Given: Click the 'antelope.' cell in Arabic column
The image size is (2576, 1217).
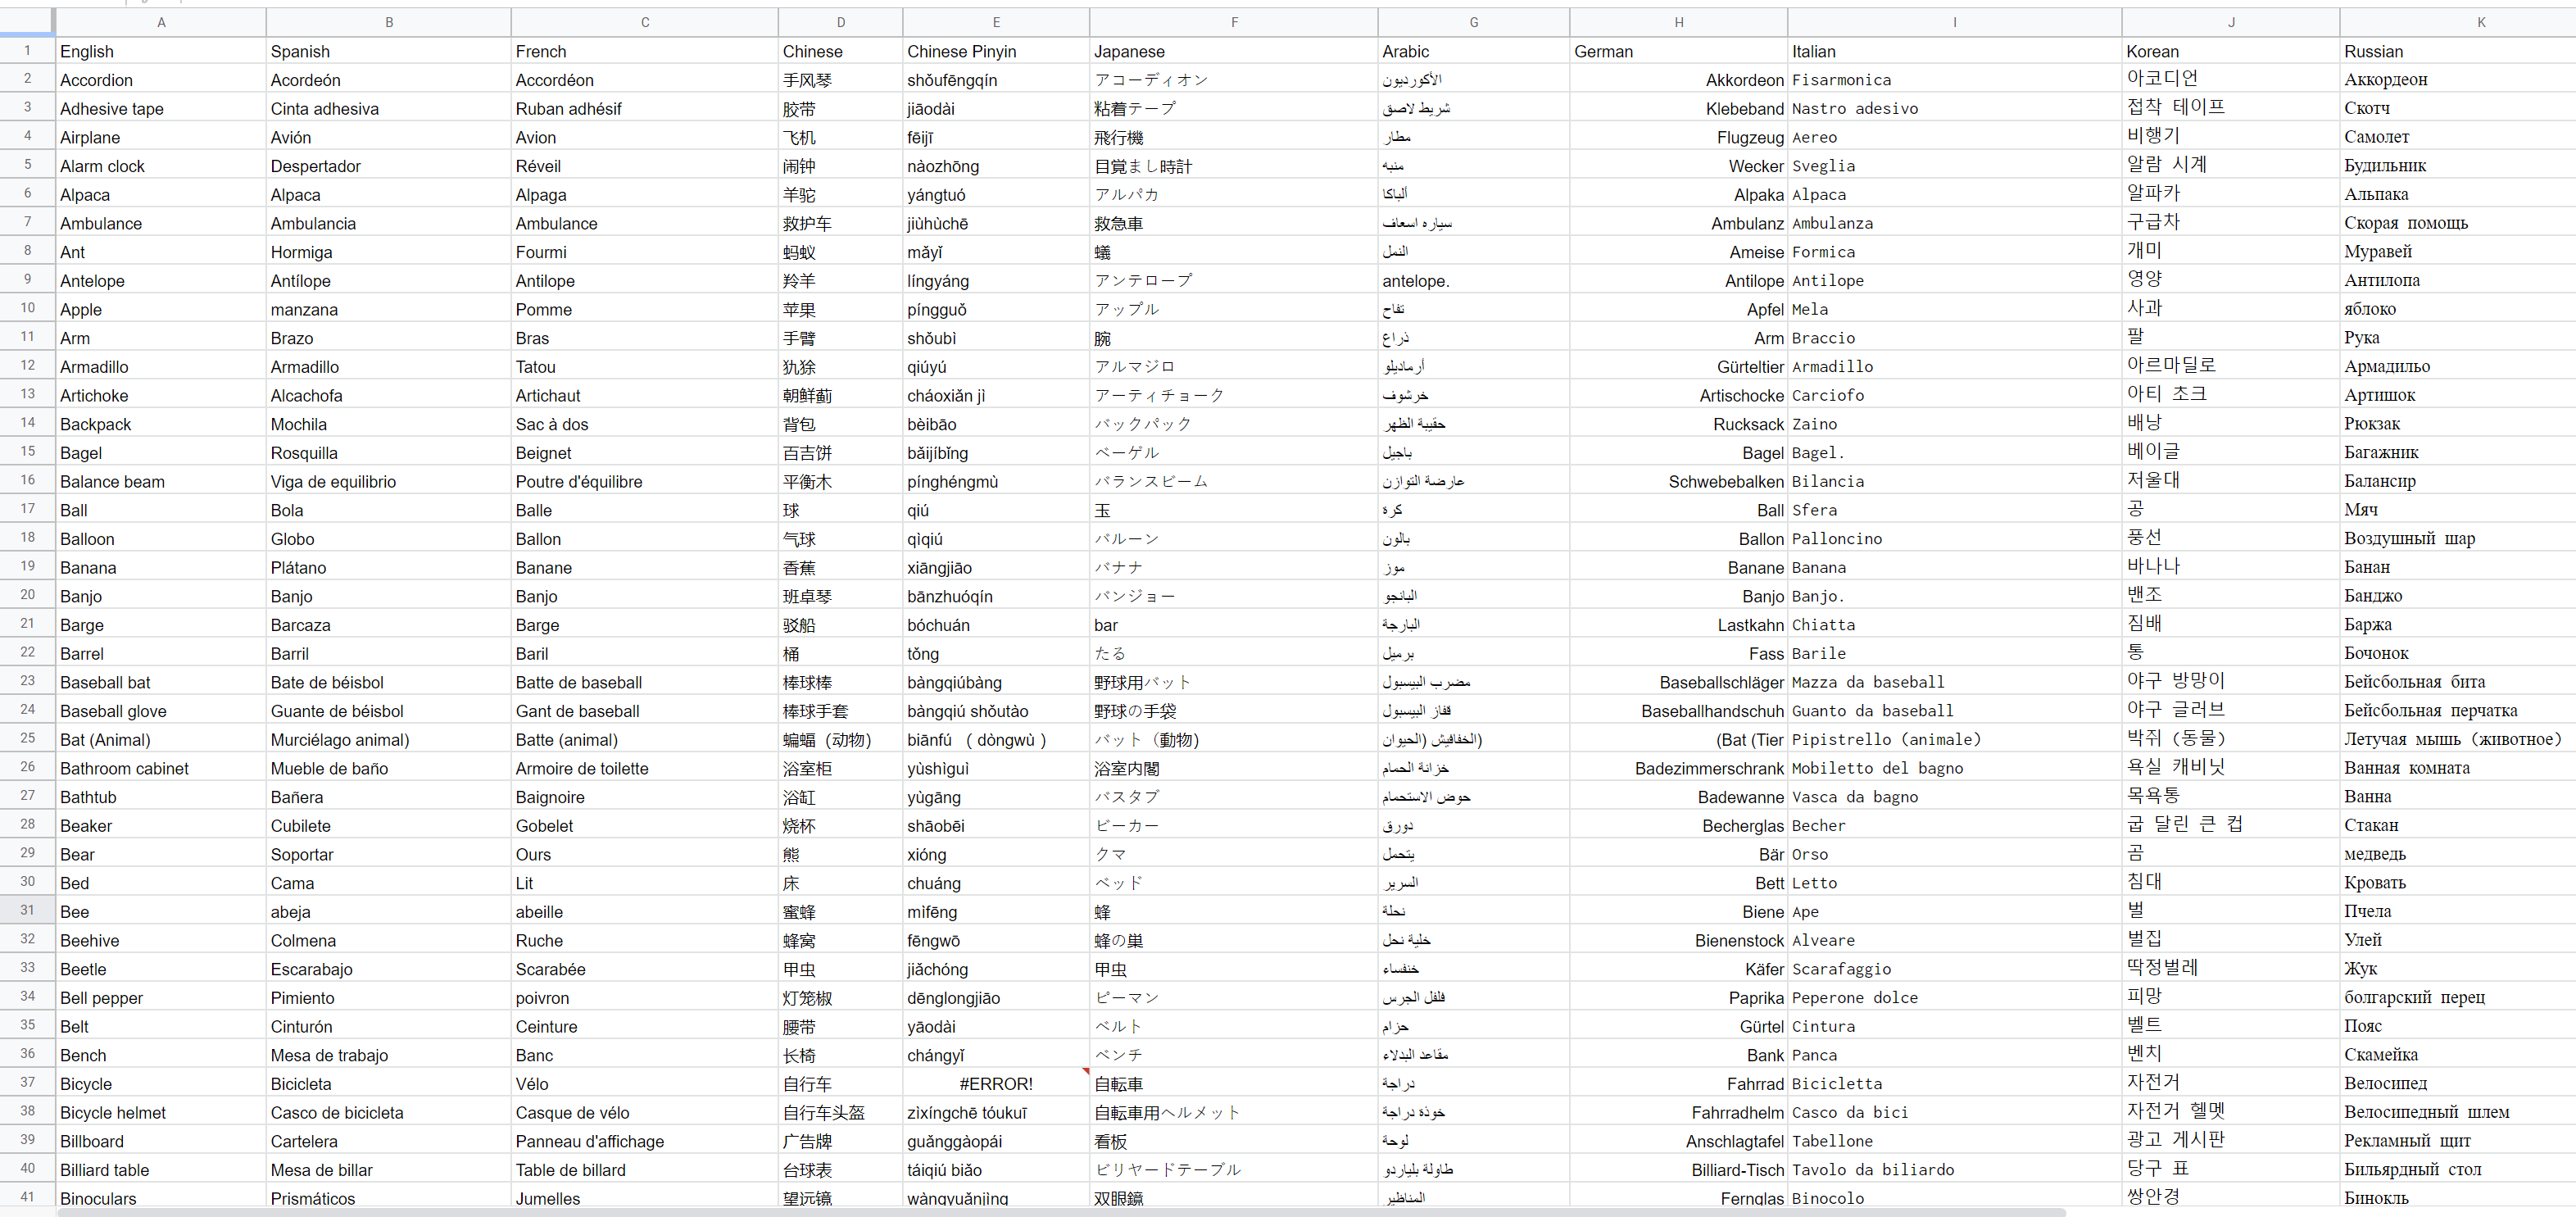Looking at the screenshot, I should [1415, 281].
